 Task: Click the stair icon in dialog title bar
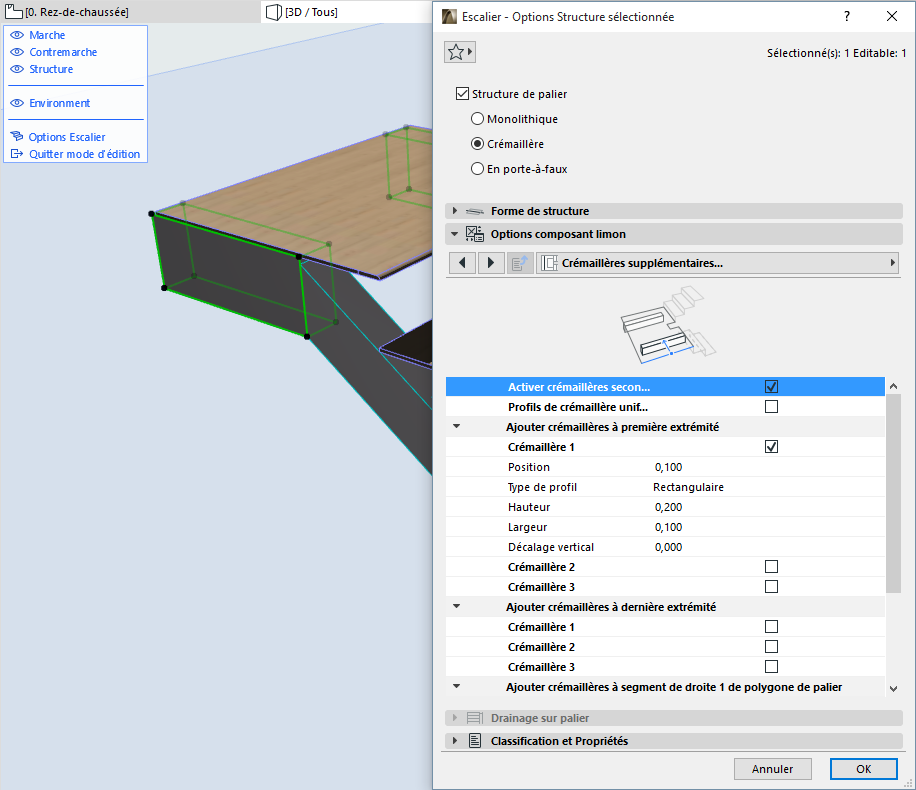[449, 16]
